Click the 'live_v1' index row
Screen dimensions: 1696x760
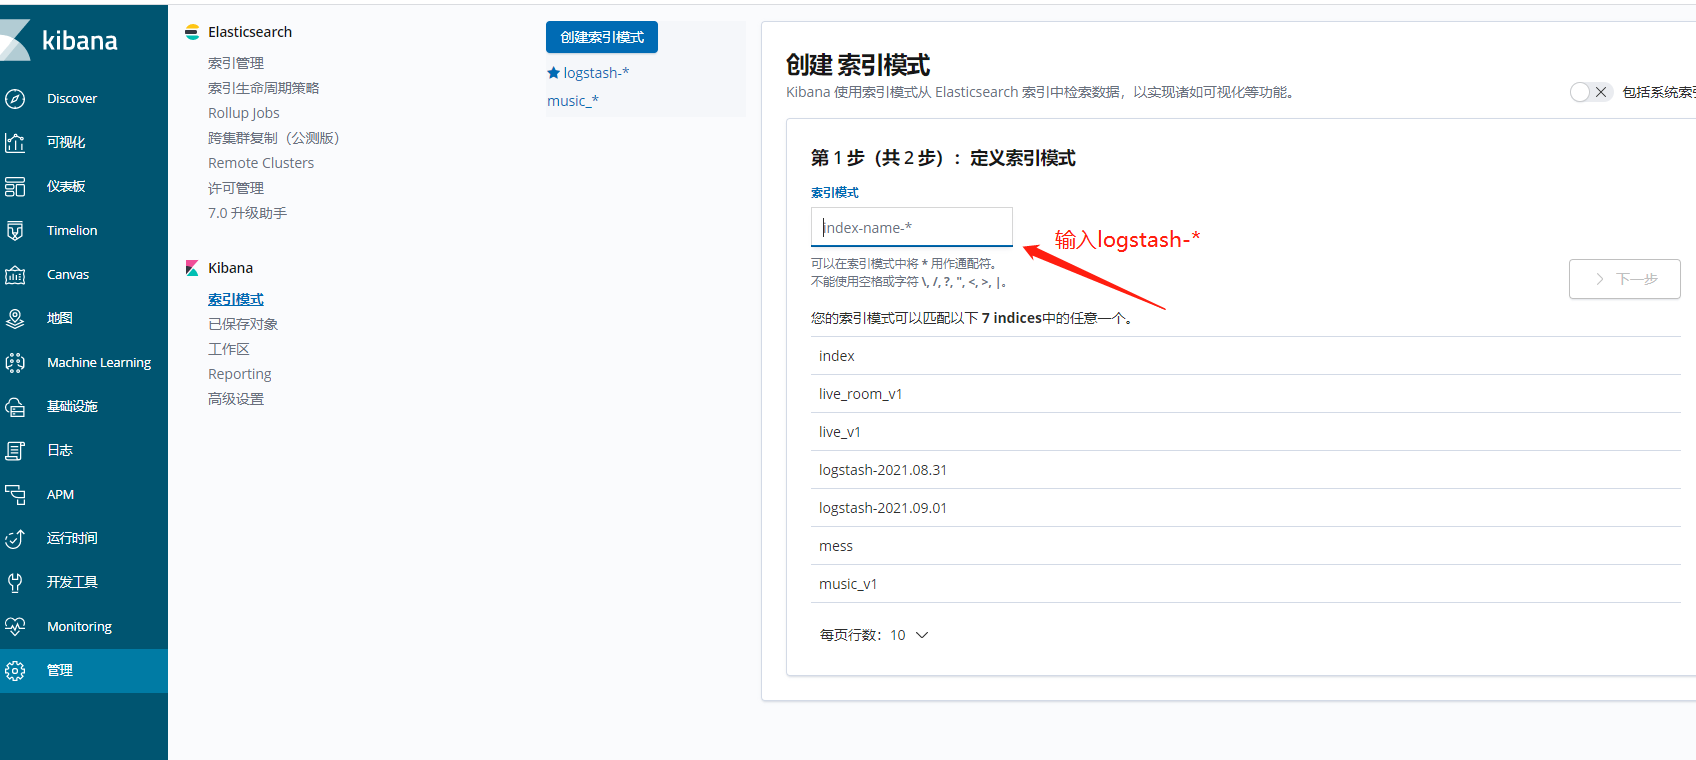pyautogui.click(x=1246, y=432)
